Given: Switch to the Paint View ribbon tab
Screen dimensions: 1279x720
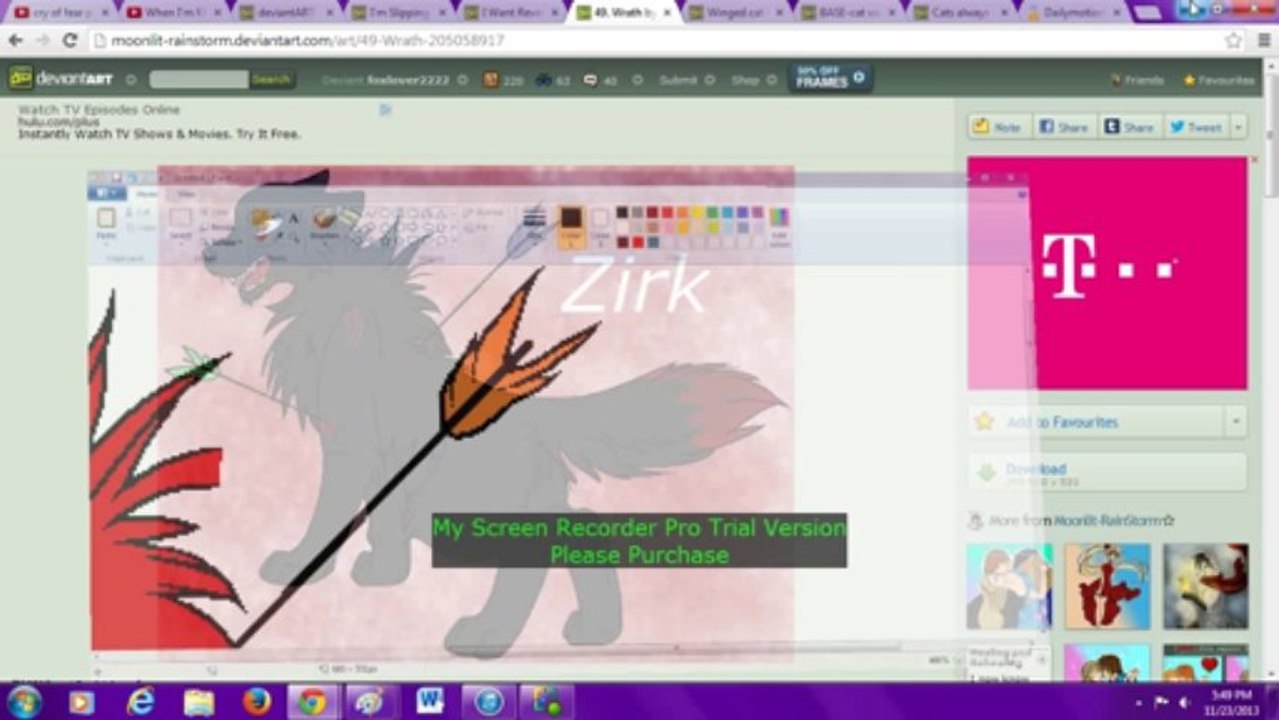Looking at the screenshot, I should tap(187, 193).
